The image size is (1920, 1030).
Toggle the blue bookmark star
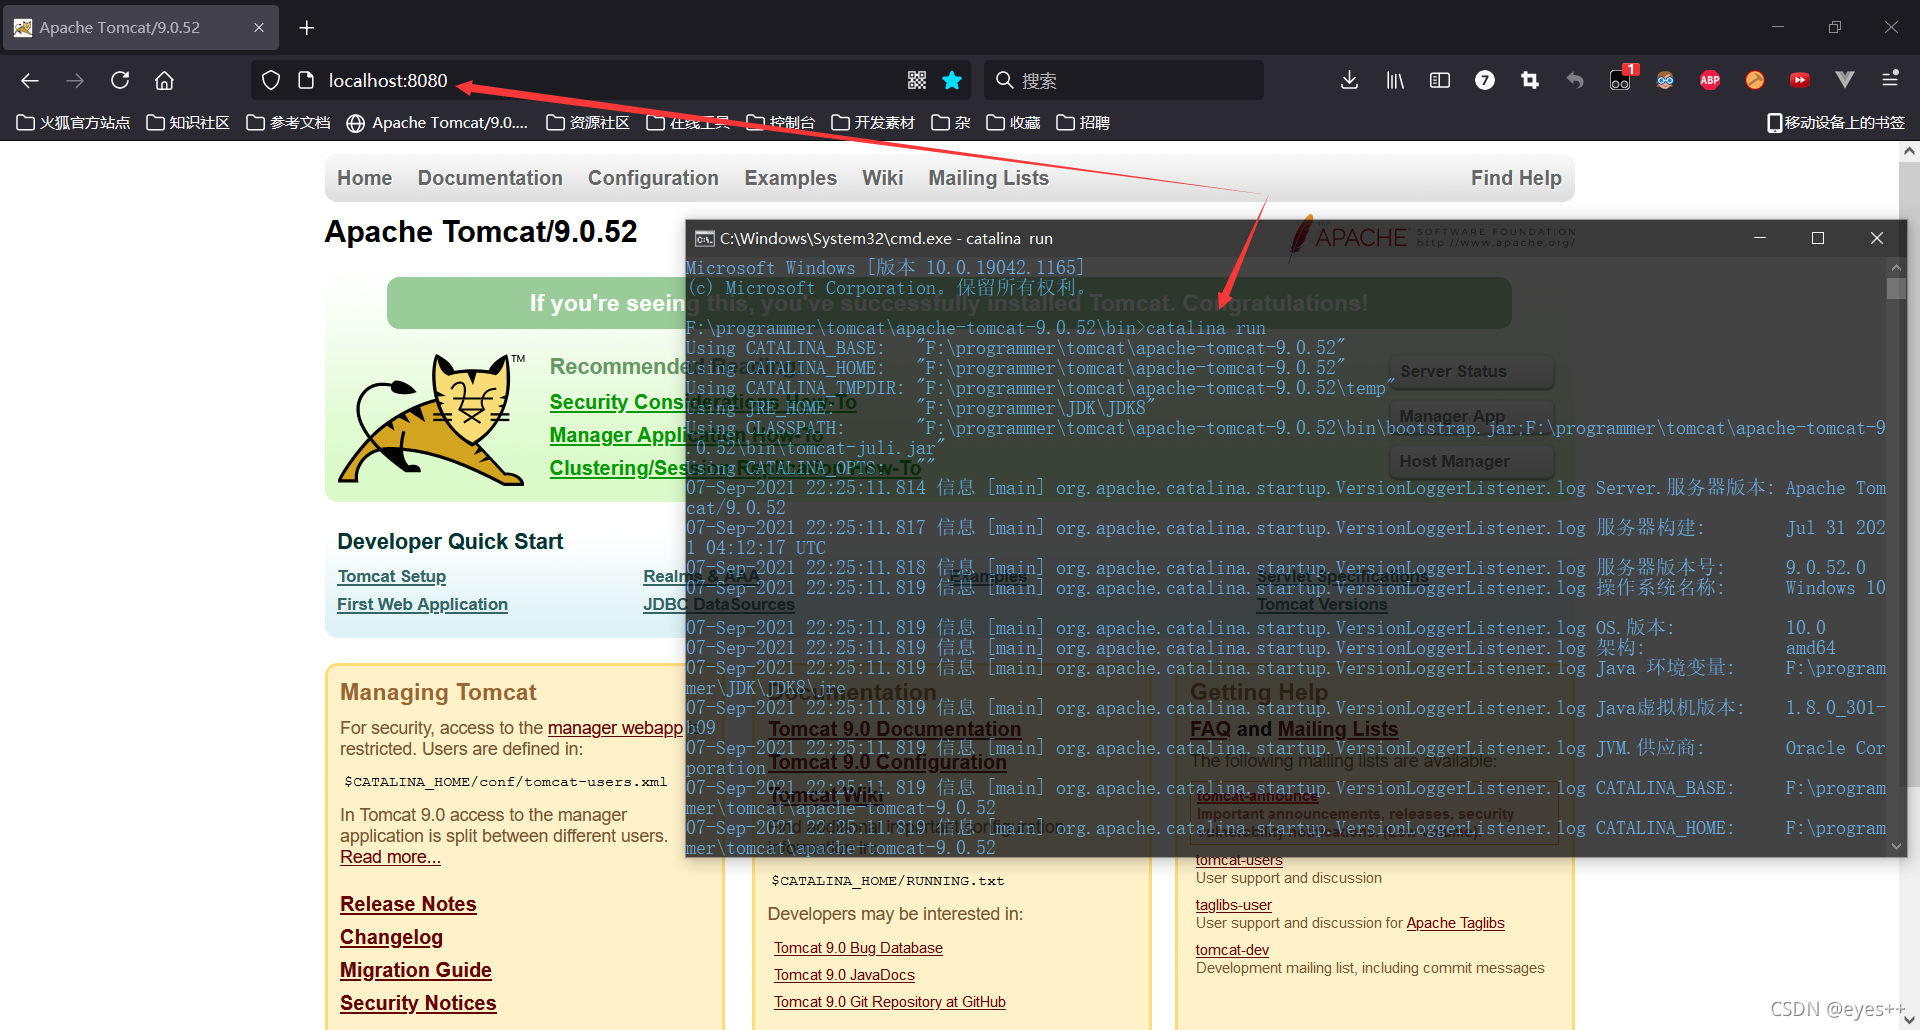pyautogui.click(x=953, y=80)
